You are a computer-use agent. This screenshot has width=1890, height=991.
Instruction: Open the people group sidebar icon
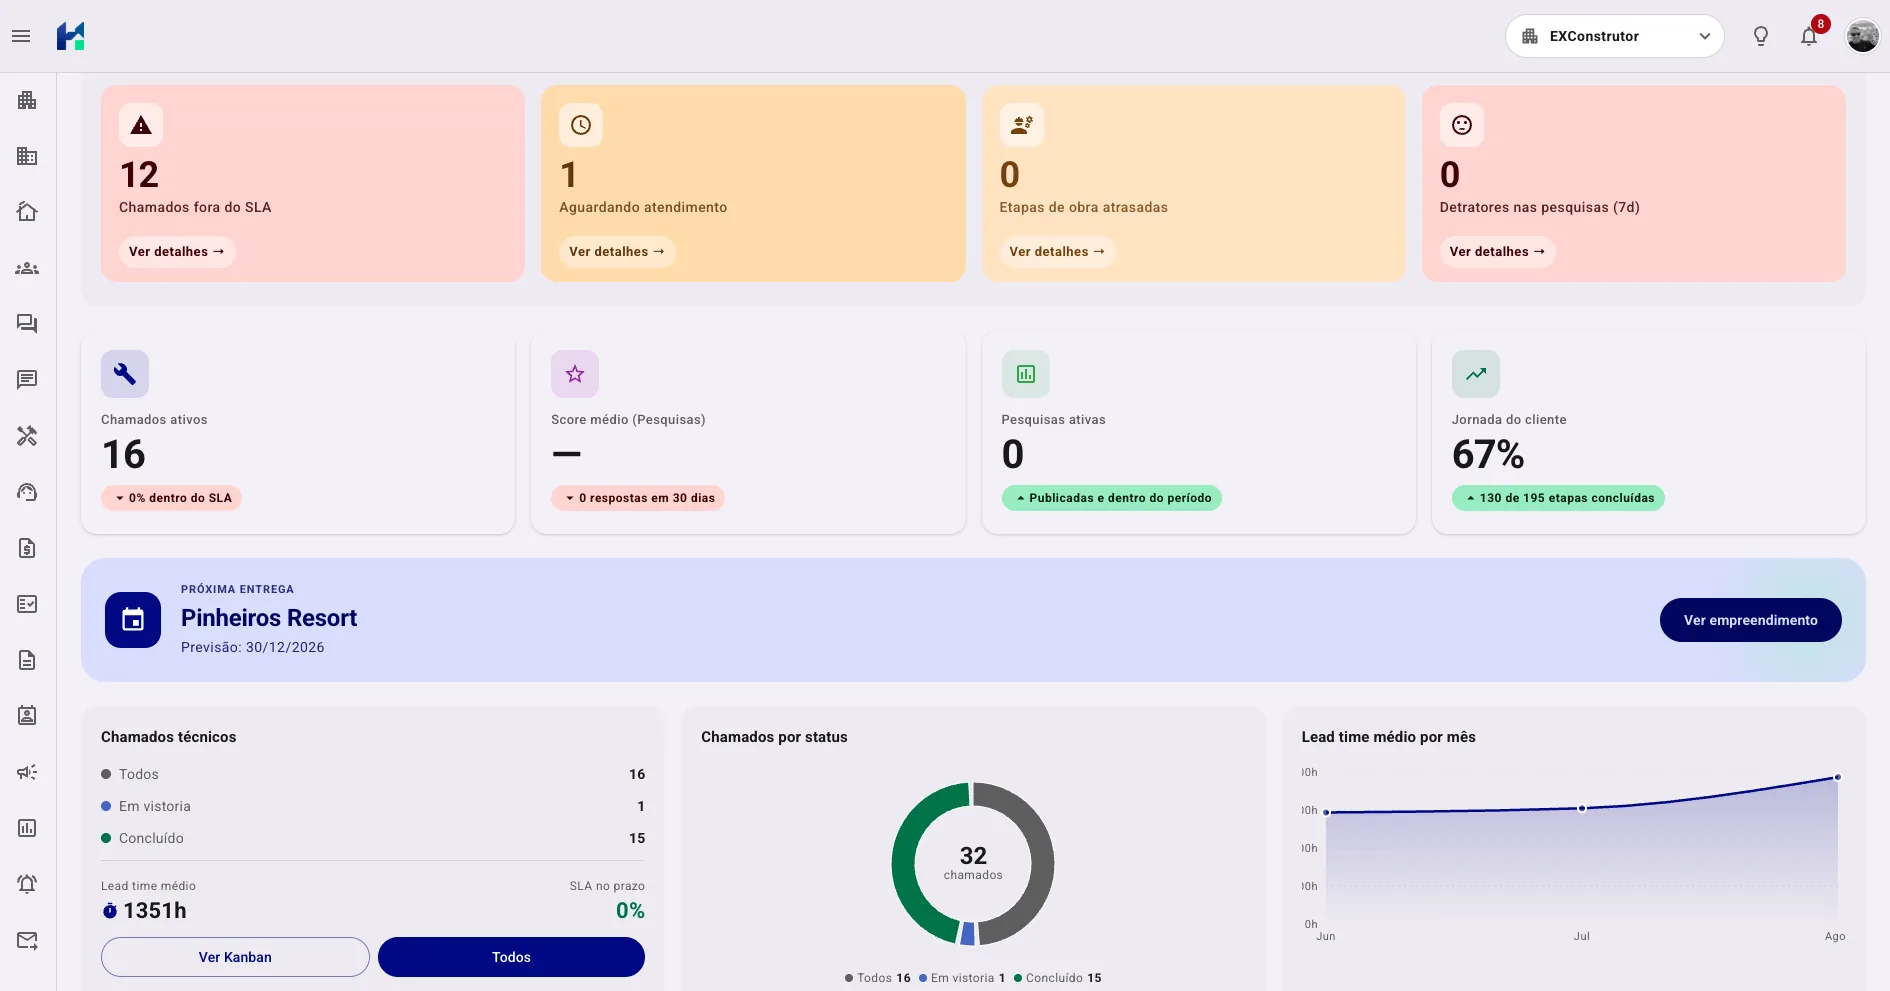(x=27, y=268)
